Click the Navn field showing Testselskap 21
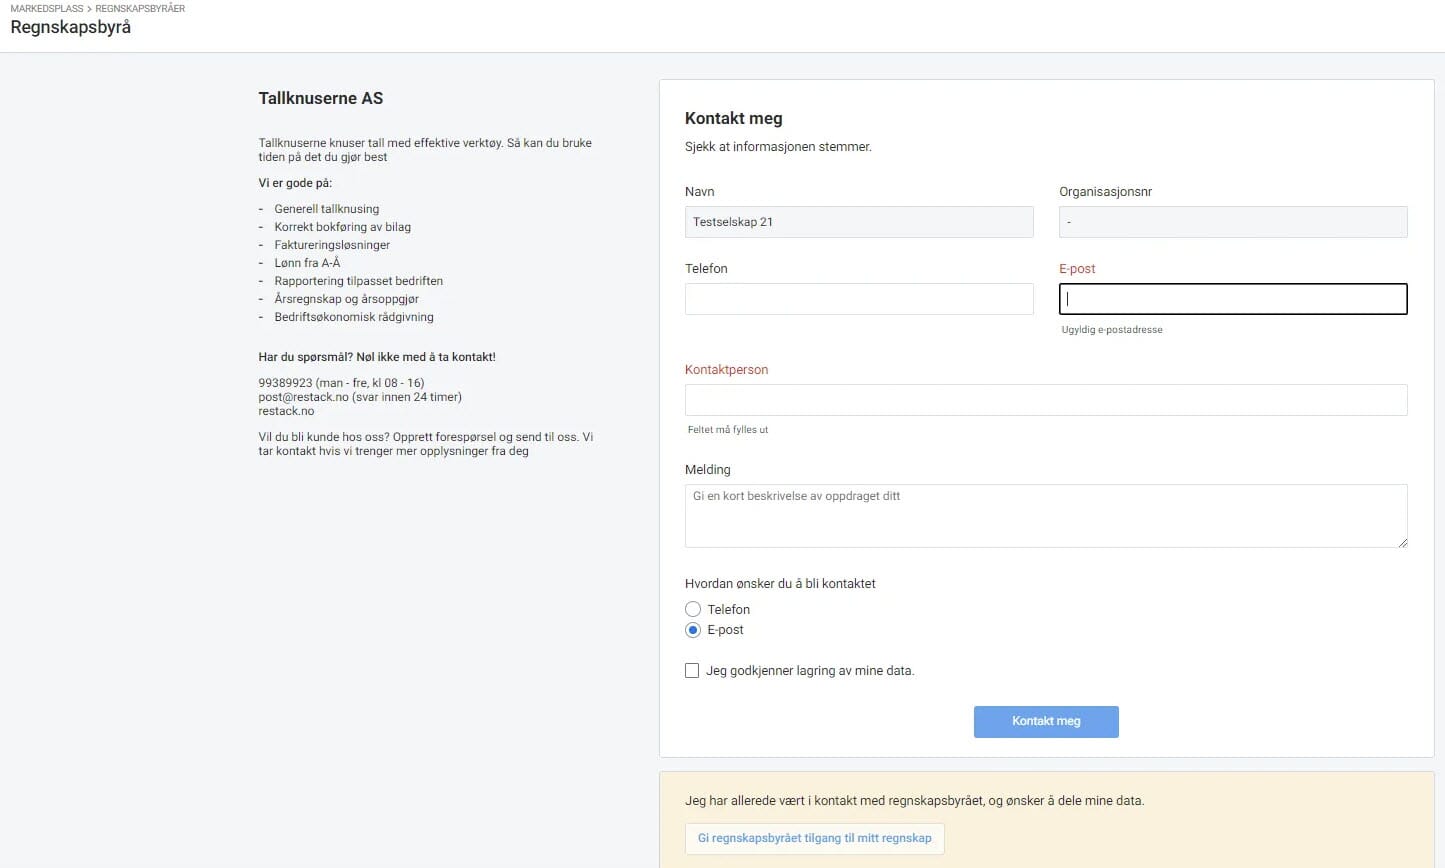The height and width of the screenshot is (868, 1445). pos(858,222)
